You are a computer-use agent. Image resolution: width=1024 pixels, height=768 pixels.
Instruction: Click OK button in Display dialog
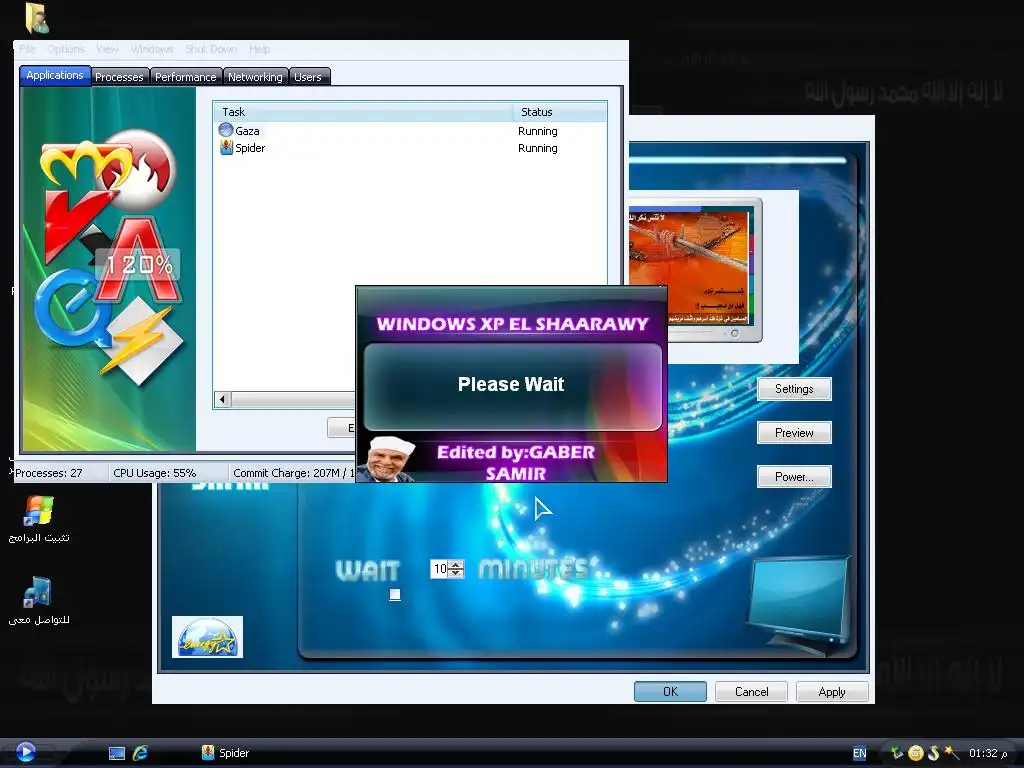(x=670, y=692)
